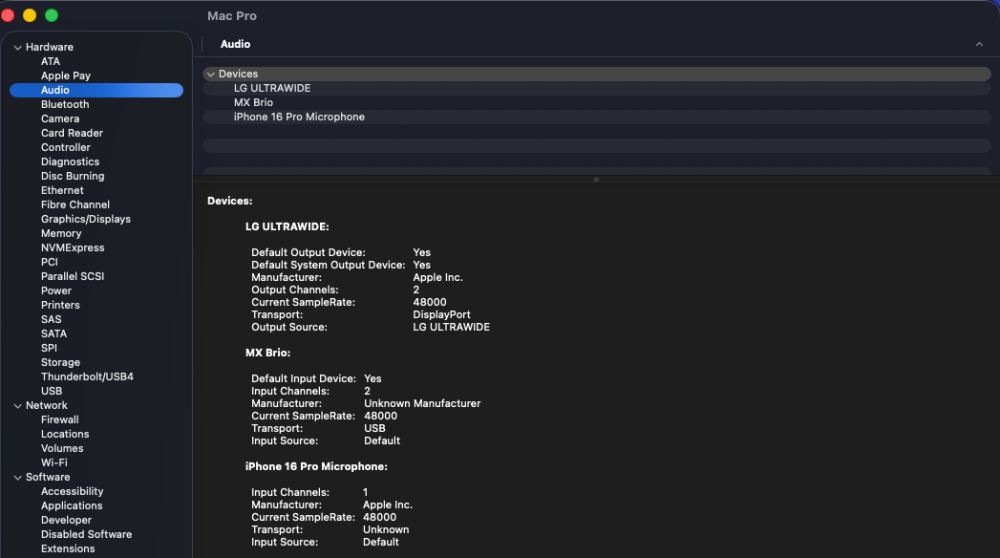Viewport: 1000px width, 558px height.
Task: Select iPhone 16 Pro Microphone row
Action: 596,117
